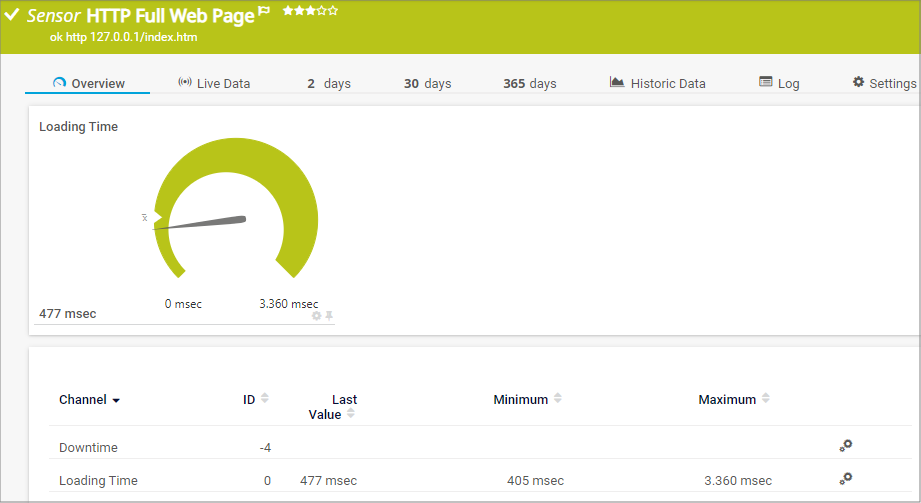The width and height of the screenshot is (921, 503).
Task: Show the 365 days graph tab
Action: (529, 83)
